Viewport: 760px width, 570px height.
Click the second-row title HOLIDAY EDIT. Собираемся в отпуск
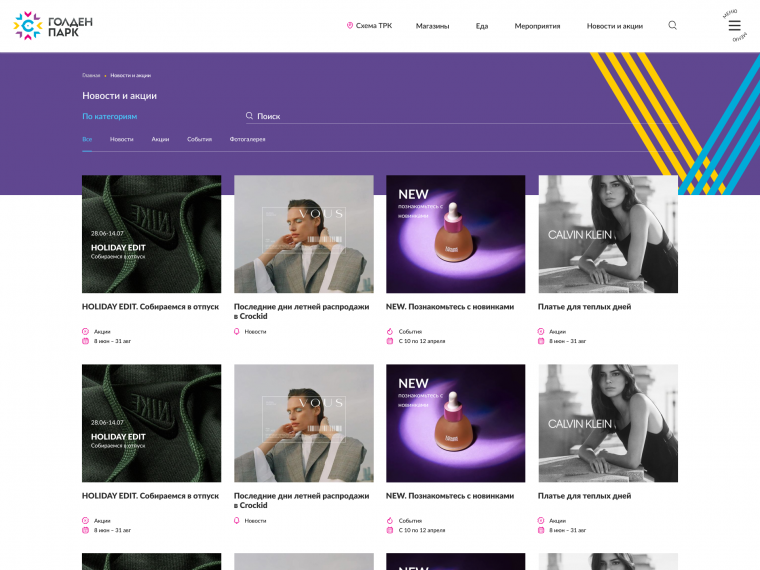click(150, 496)
